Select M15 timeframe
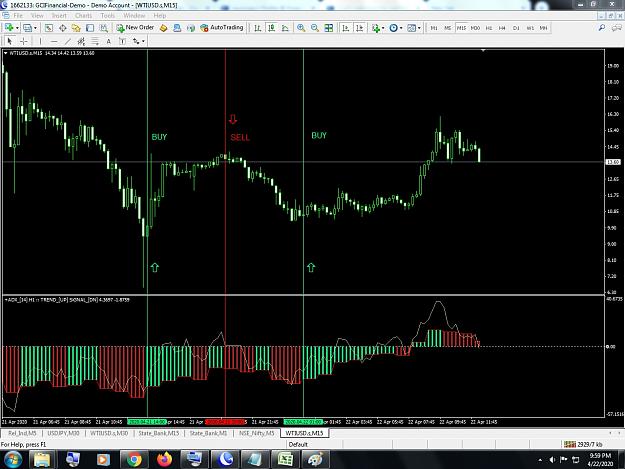The image size is (625, 469). tap(461, 28)
